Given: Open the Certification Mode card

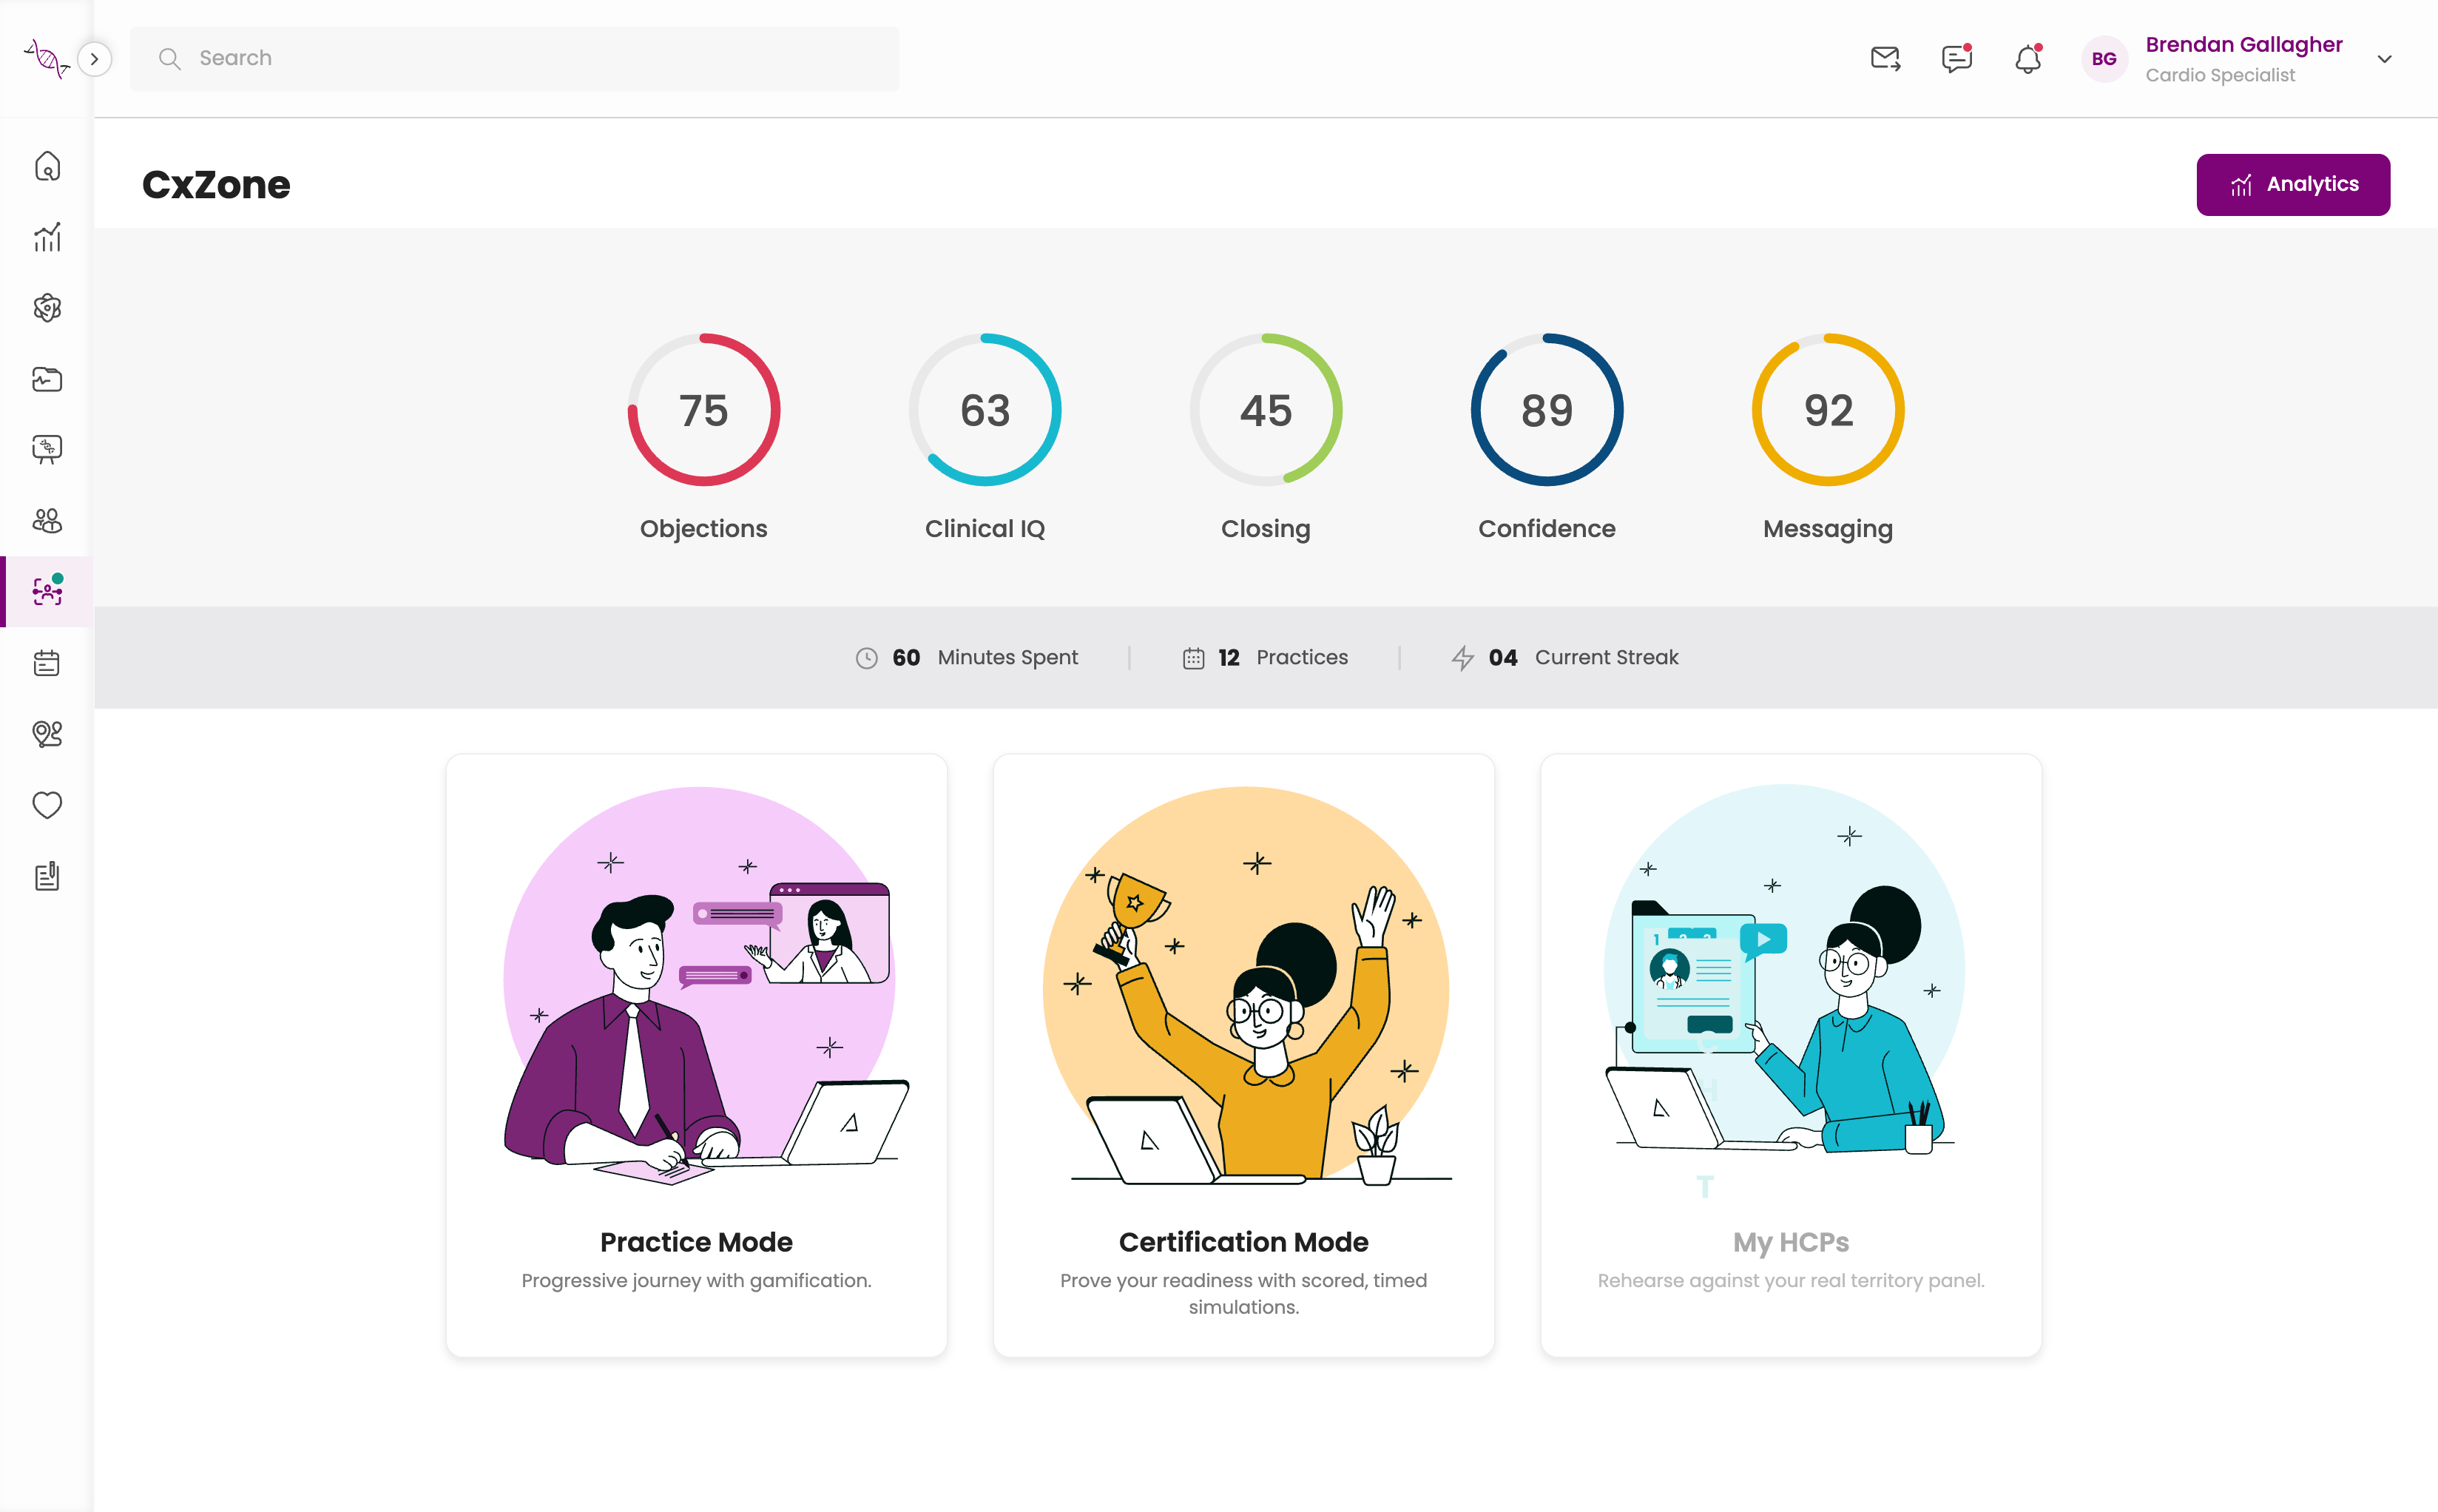Looking at the screenshot, I should pyautogui.click(x=1243, y=1055).
